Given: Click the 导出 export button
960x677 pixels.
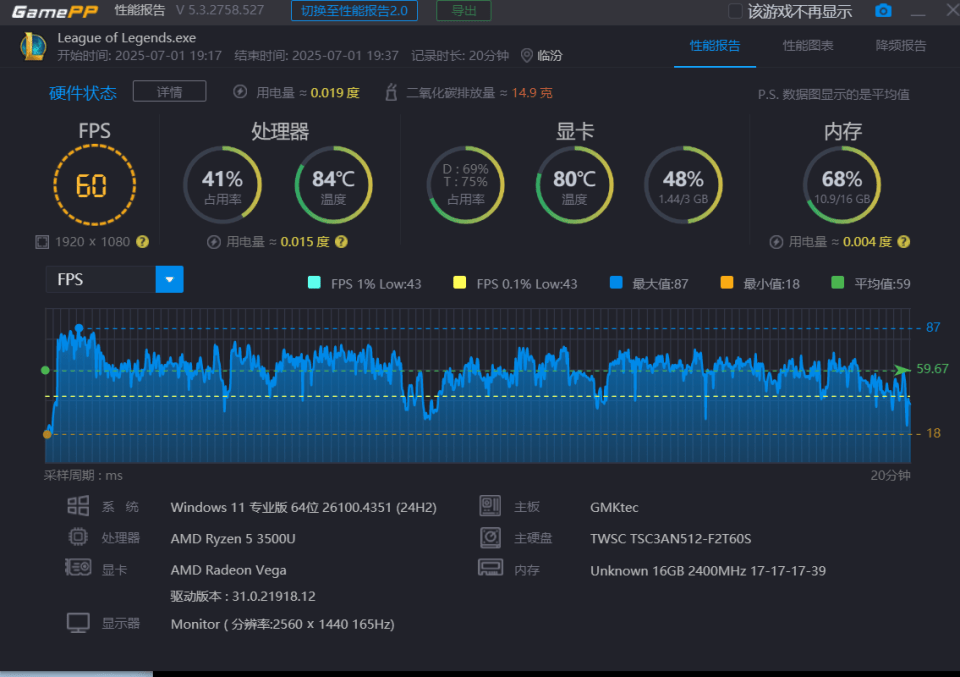Looking at the screenshot, I should [463, 11].
